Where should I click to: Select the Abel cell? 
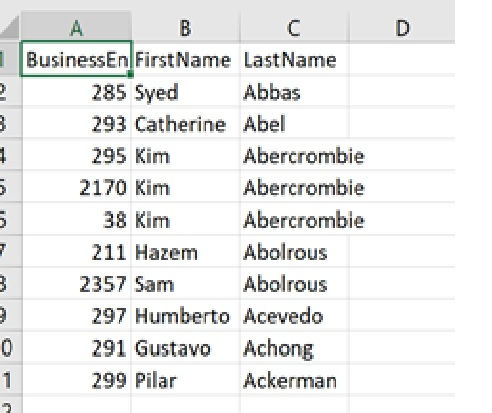point(294,124)
